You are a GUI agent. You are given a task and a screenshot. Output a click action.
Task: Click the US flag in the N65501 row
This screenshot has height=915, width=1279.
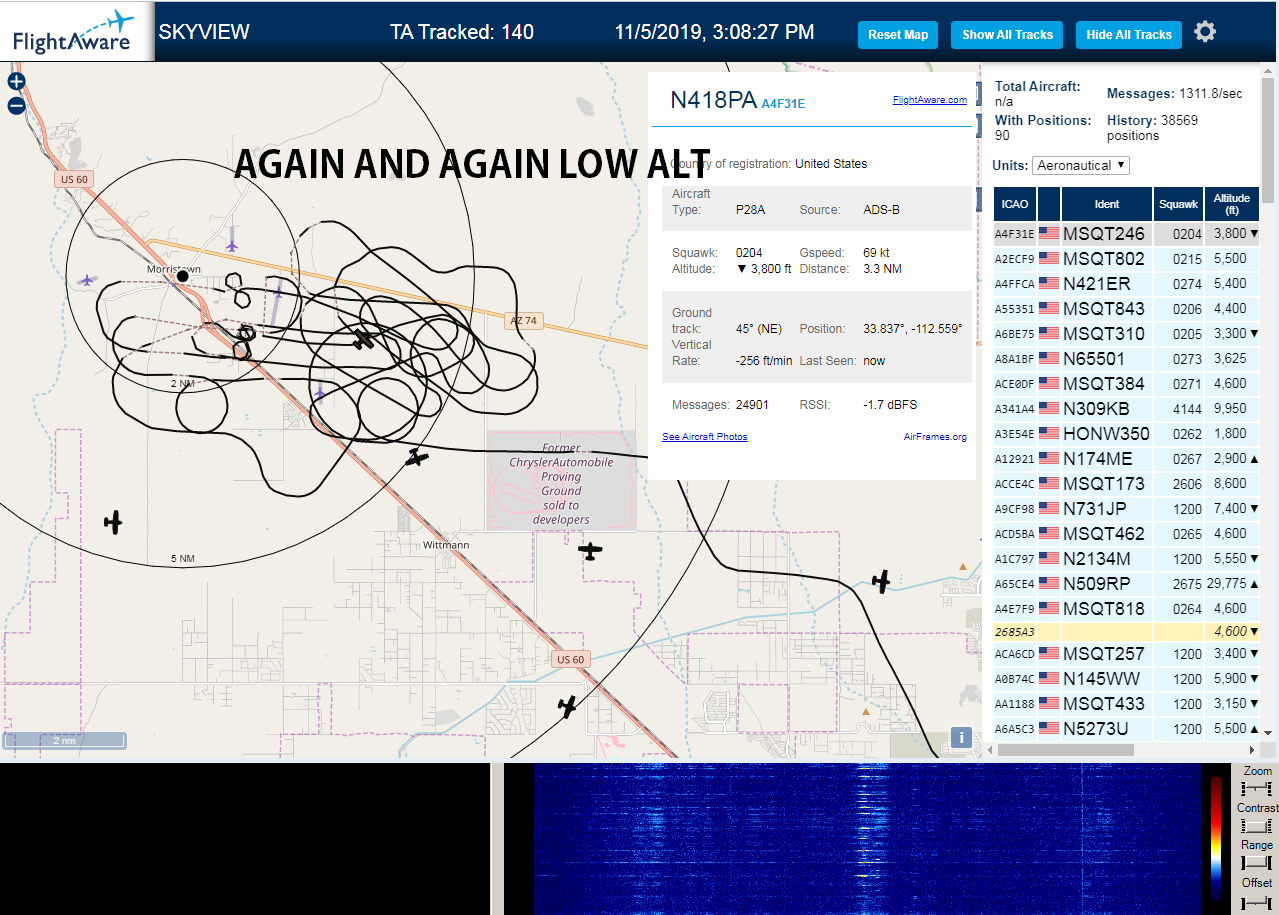point(1049,359)
